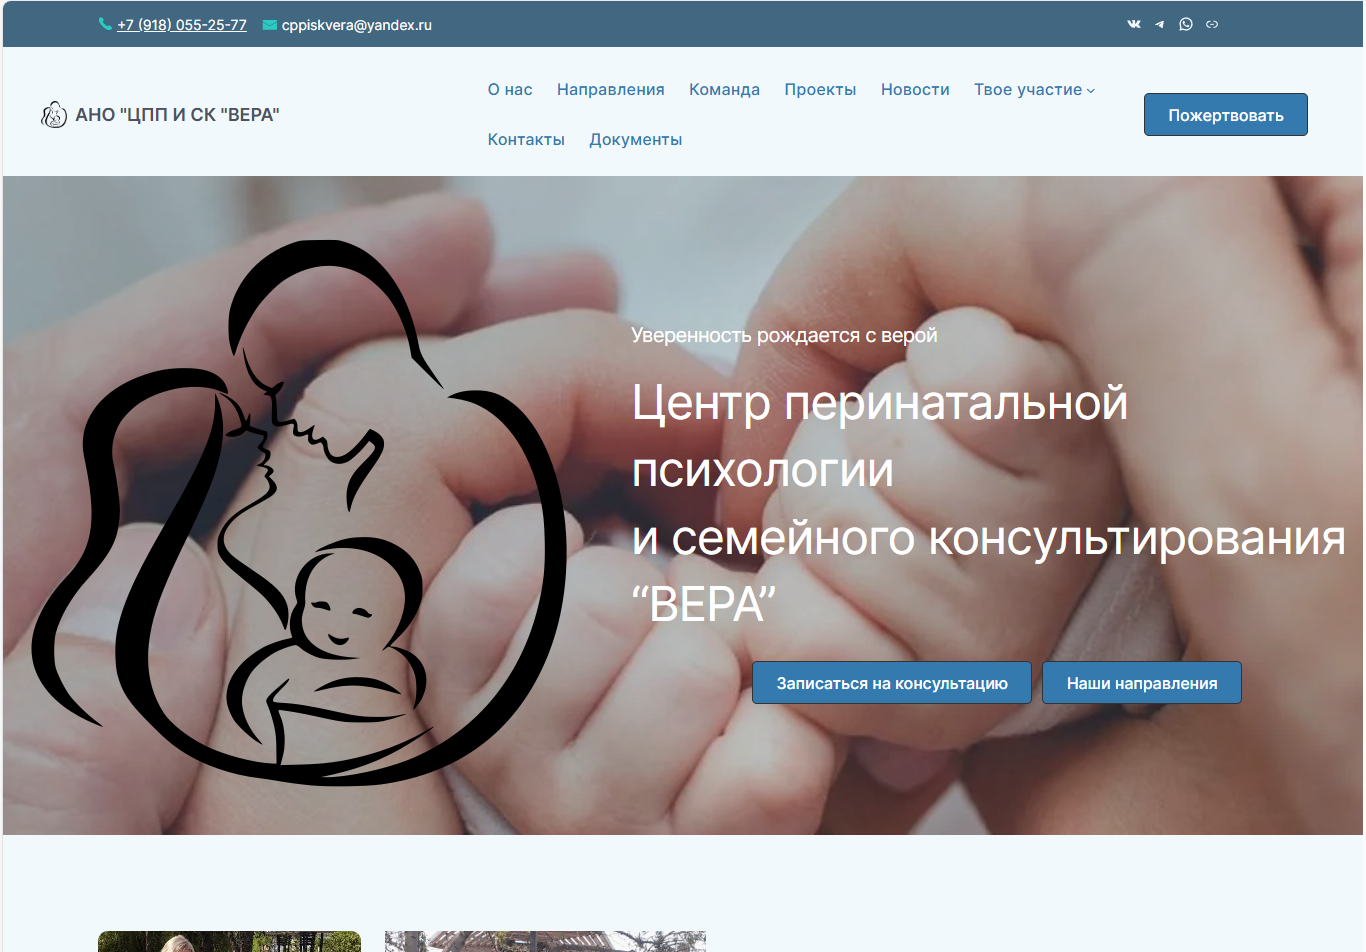Open the Направления menu item
The image size is (1366, 952).
pyautogui.click(x=611, y=90)
